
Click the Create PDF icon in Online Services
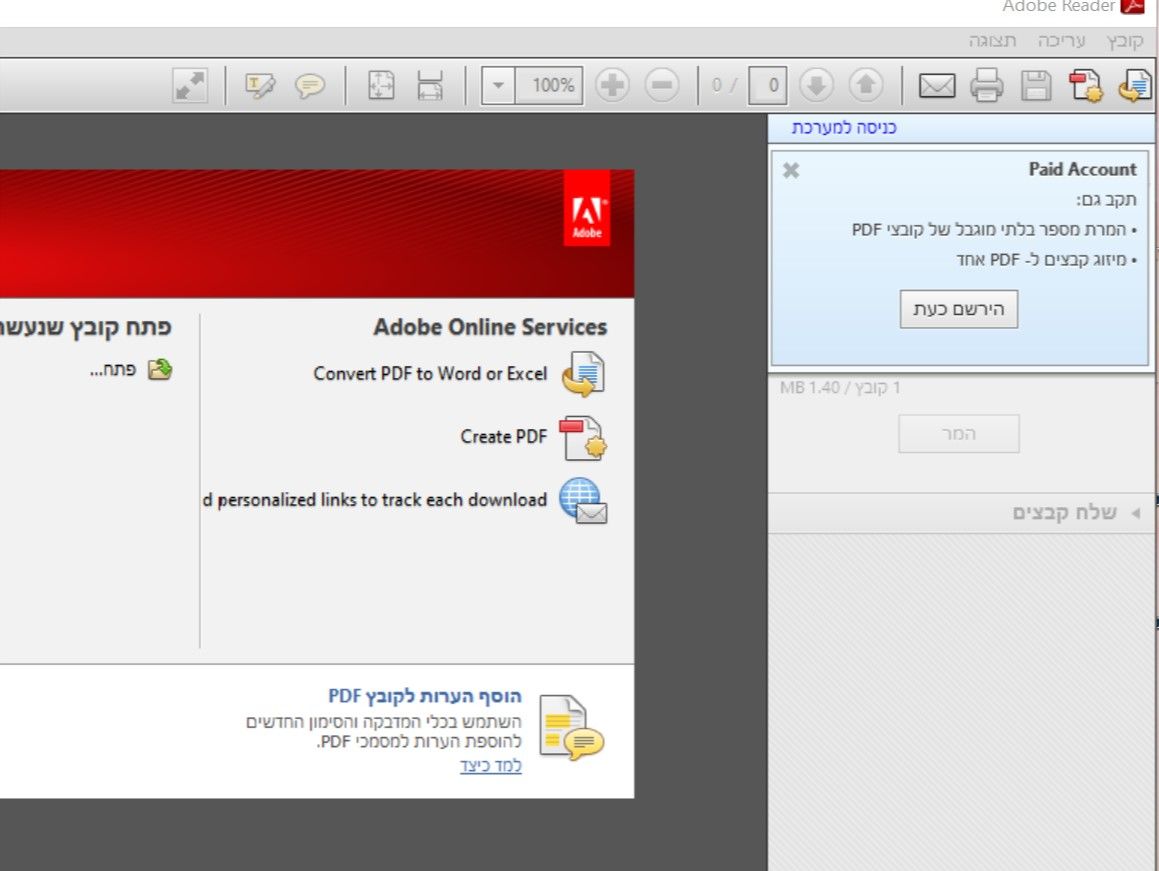click(583, 438)
